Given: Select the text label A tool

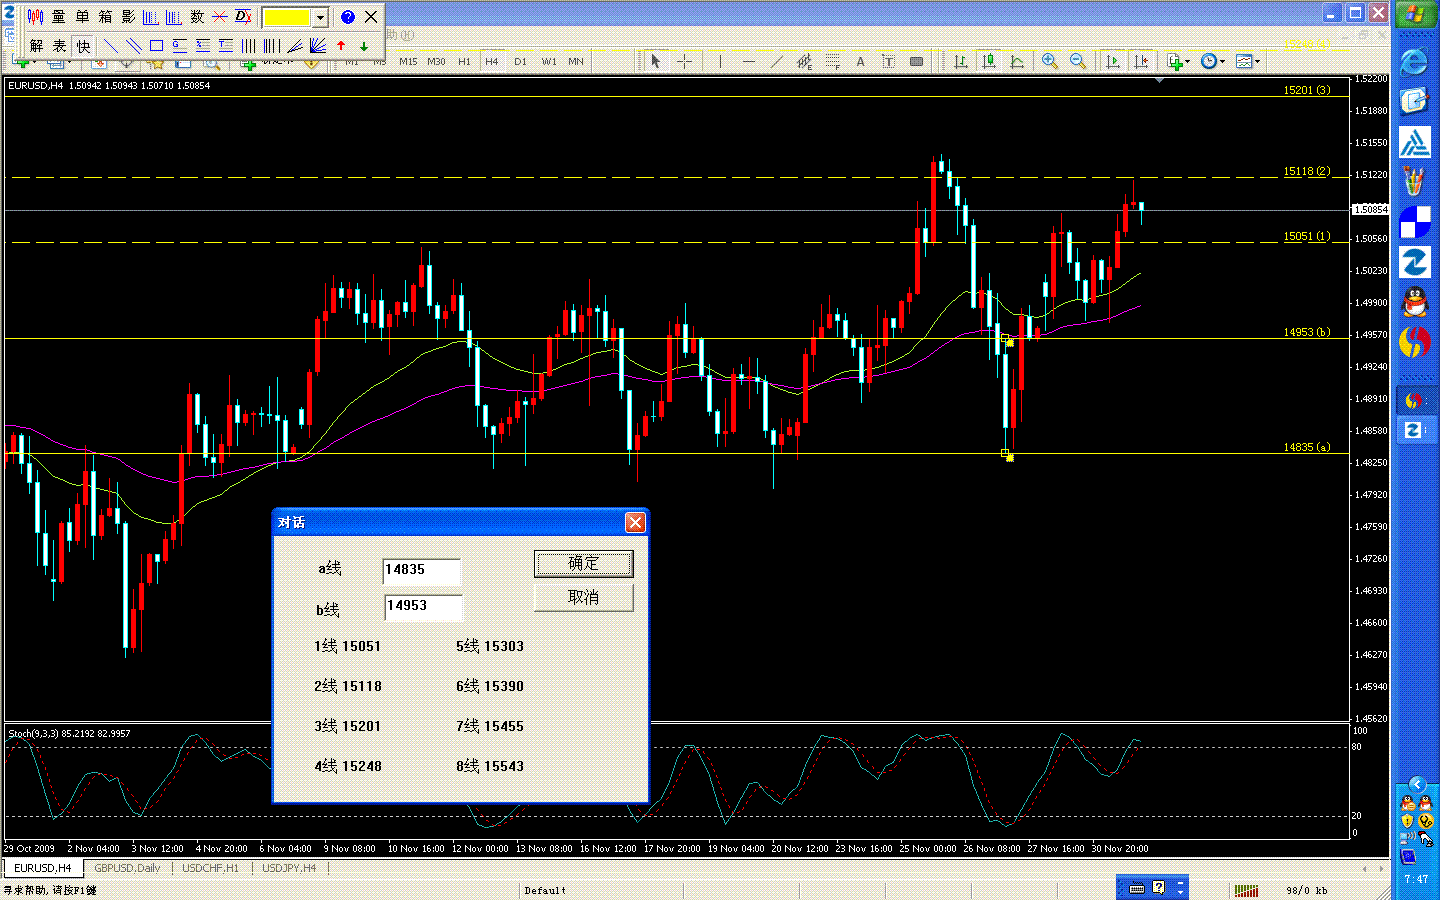Looking at the screenshot, I should tap(860, 62).
